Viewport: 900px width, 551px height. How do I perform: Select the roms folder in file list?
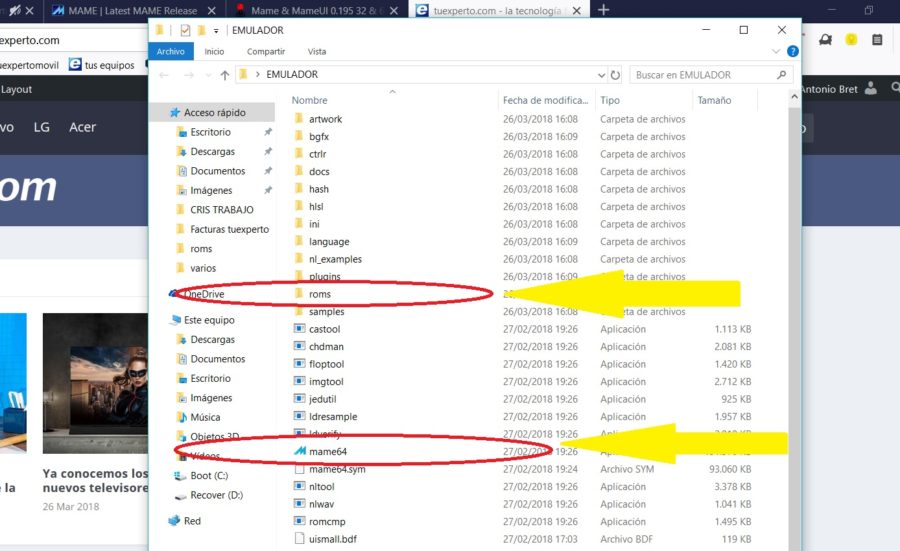320,294
